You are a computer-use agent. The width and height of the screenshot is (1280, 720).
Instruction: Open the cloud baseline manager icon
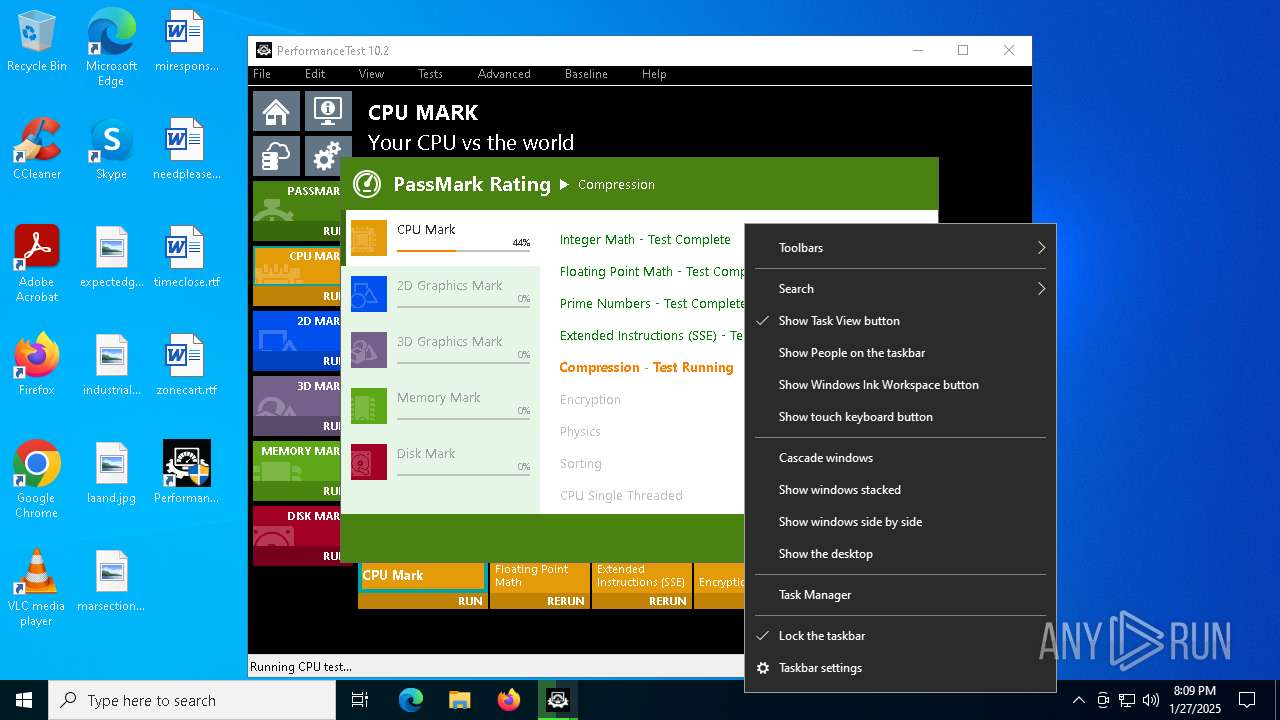click(276, 157)
